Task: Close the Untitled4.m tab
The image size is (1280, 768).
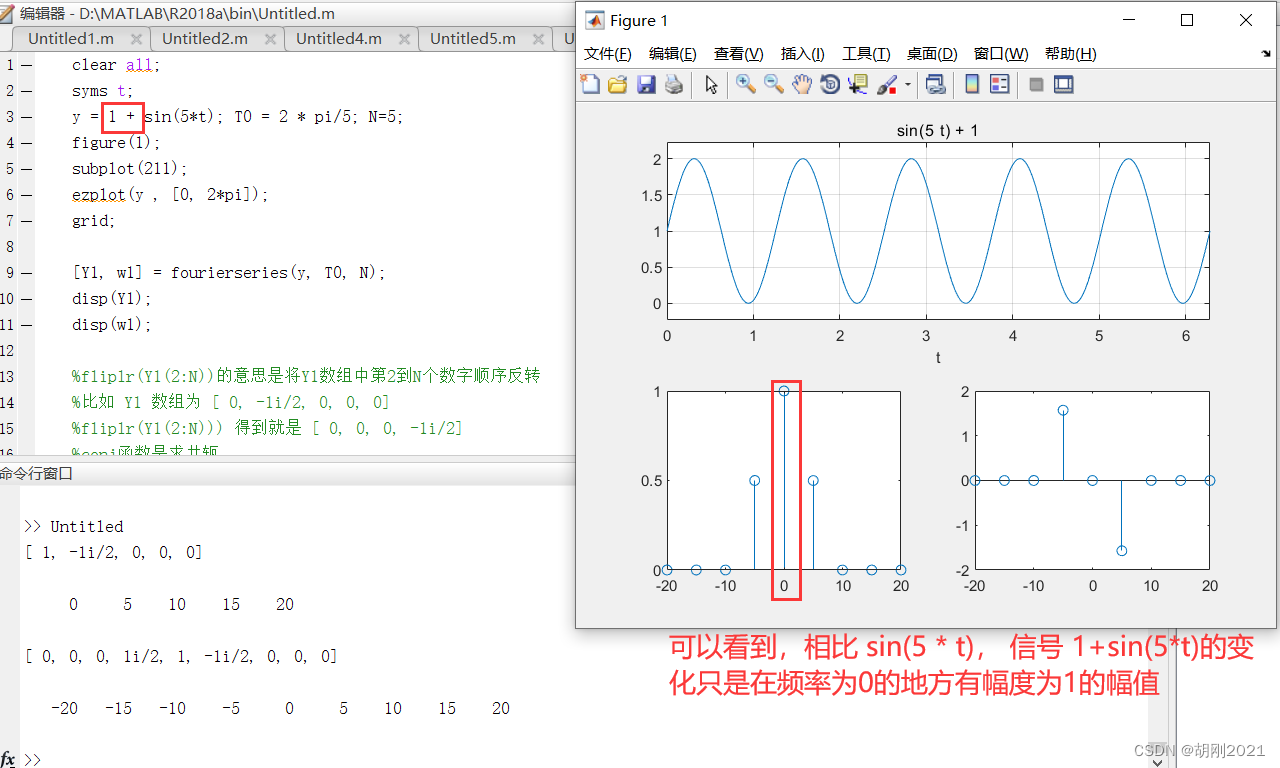Action: [x=404, y=40]
